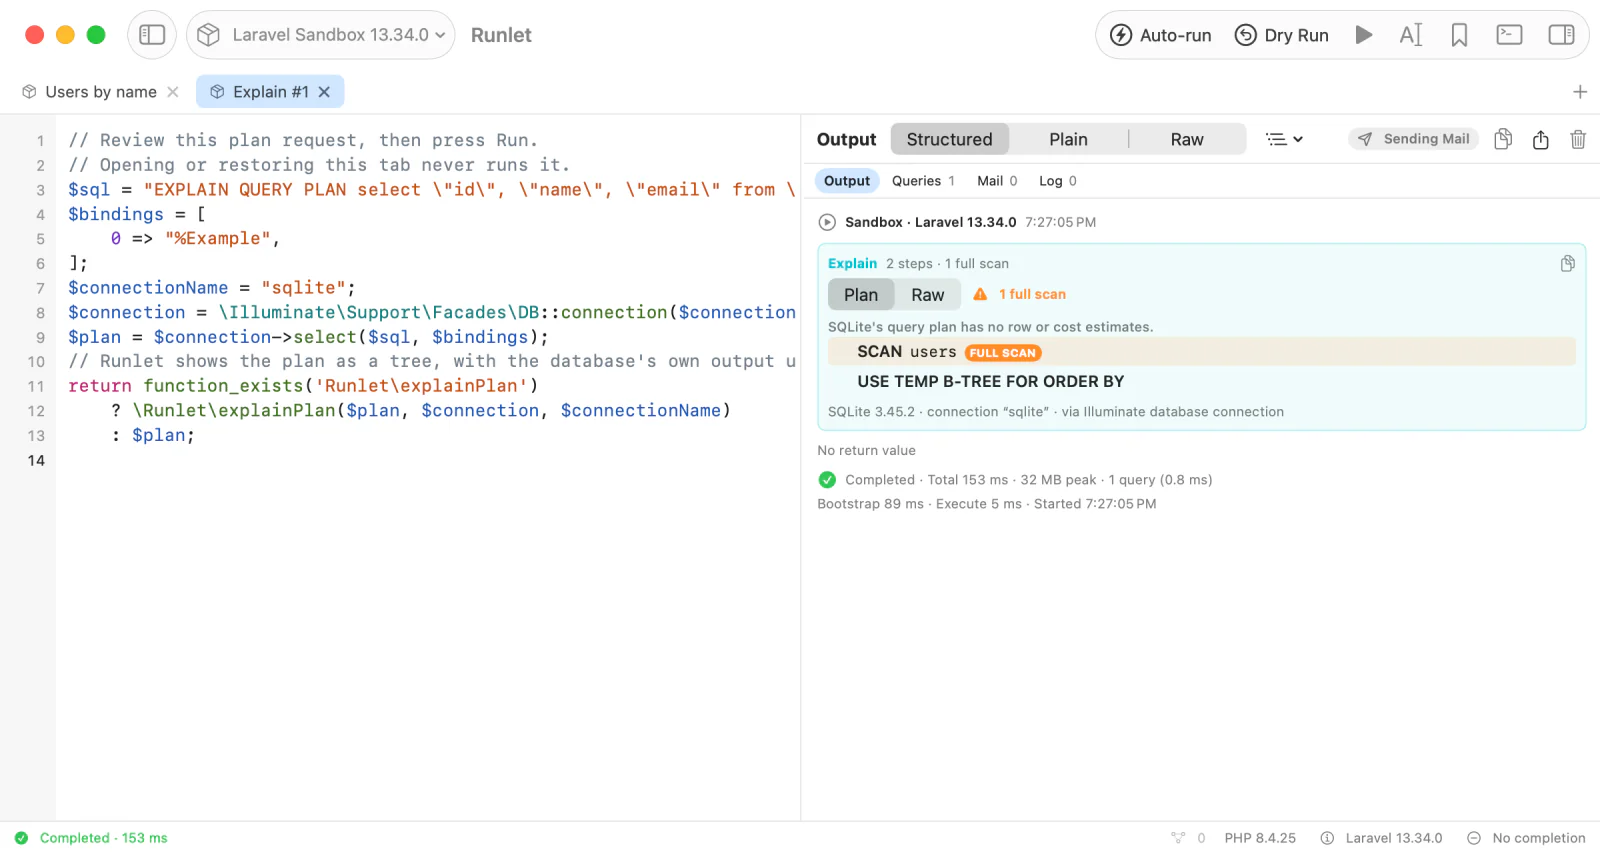Click the AI text formatting icon

click(x=1411, y=35)
